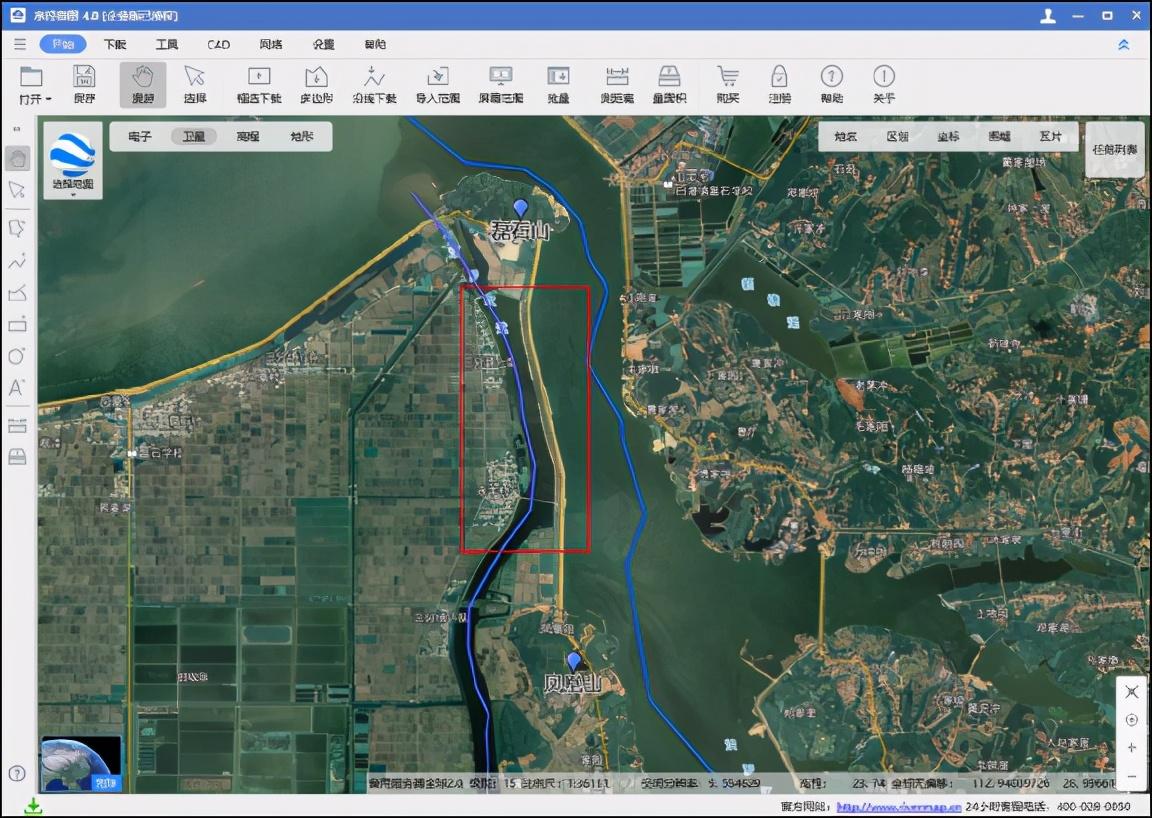Follow the website link in the status bar
The width and height of the screenshot is (1152, 818).
[x=899, y=807]
